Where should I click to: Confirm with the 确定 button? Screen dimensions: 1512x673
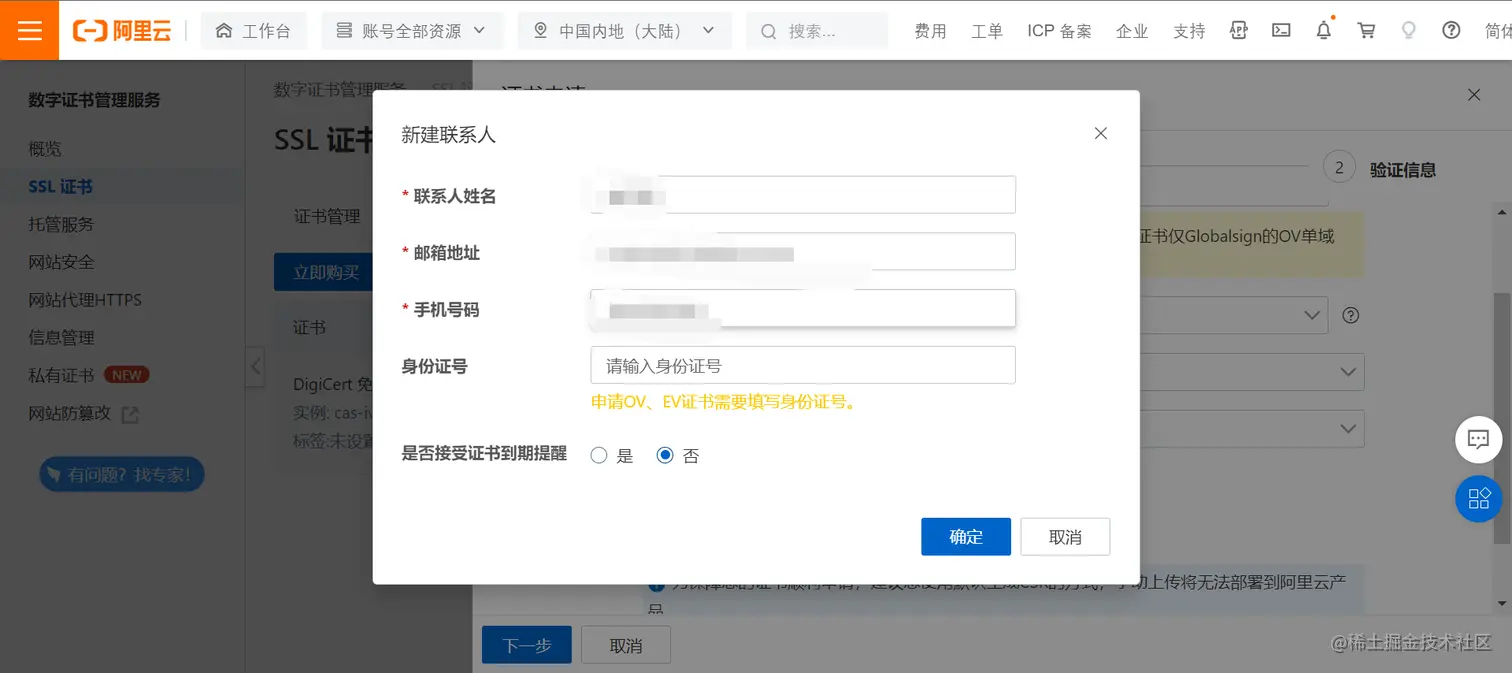(966, 537)
